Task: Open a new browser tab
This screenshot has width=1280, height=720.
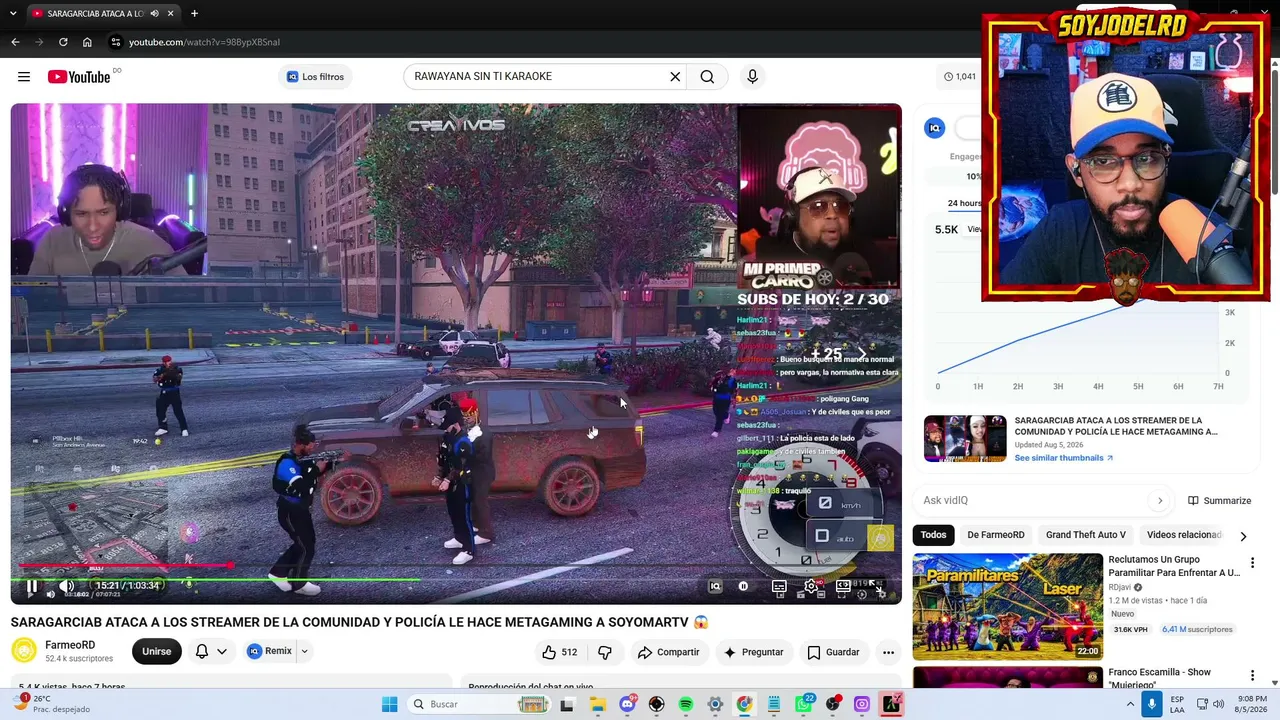Action: click(x=194, y=13)
